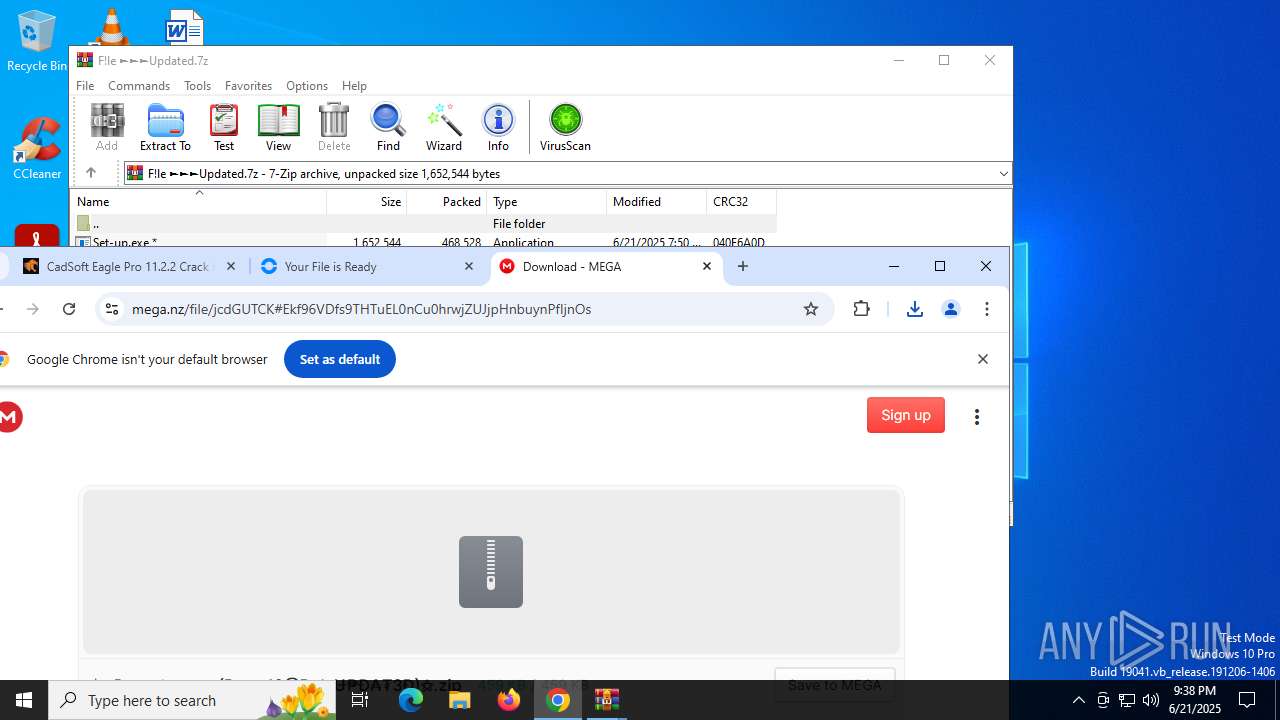Viewport: 1280px width, 720px height.
Task: Click the taskbar search box
Action: tap(193, 700)
